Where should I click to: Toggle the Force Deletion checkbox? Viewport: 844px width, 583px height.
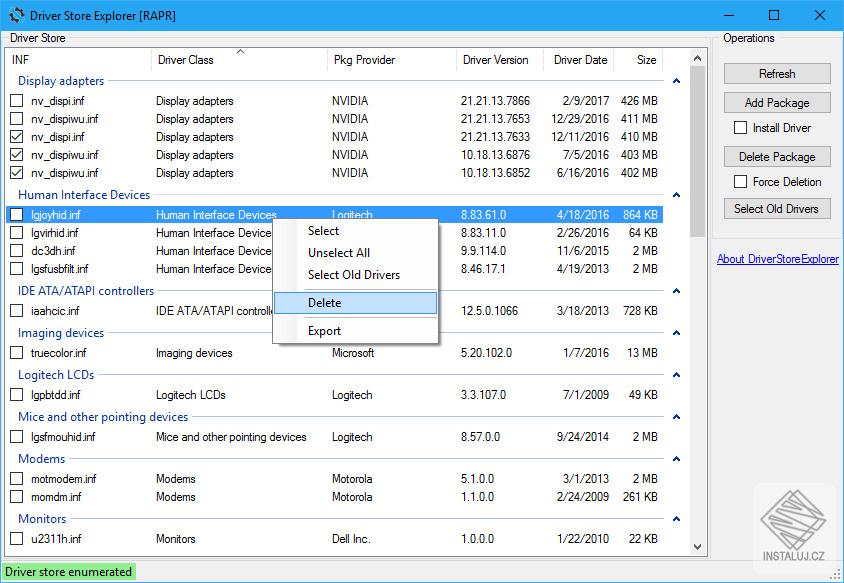(x=741, y=182)
